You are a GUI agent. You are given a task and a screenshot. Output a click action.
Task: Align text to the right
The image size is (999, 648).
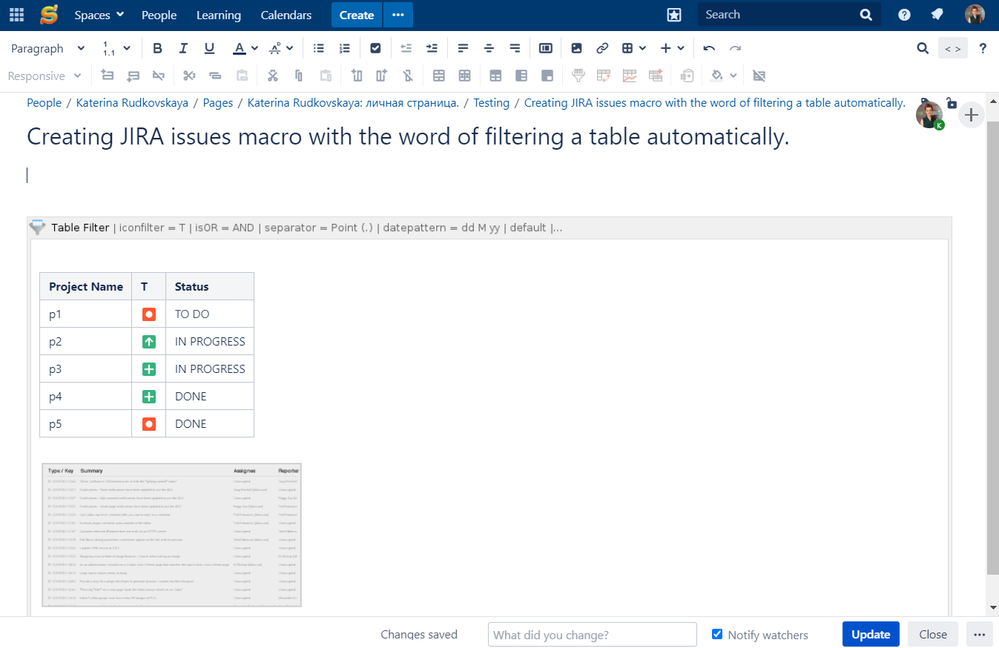coord(515,48)
